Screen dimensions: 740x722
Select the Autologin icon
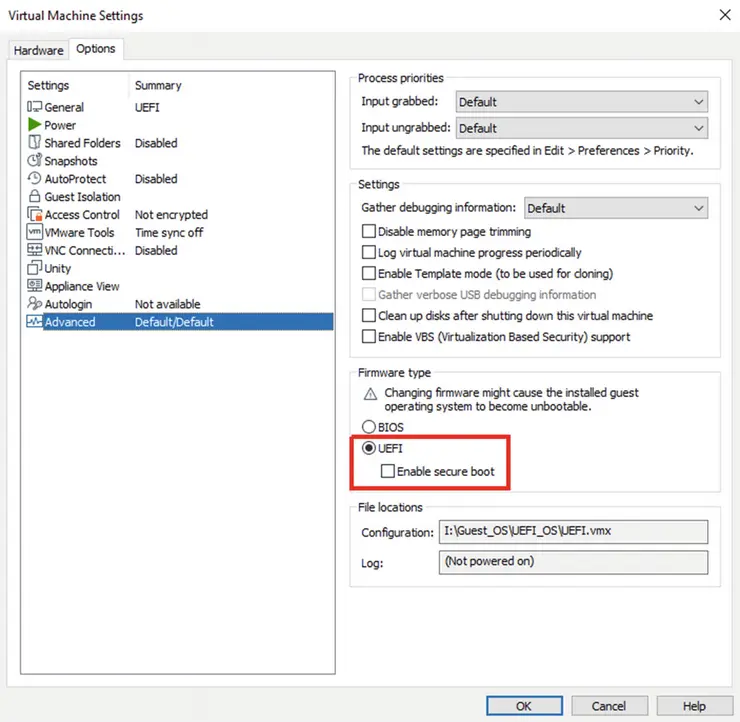click(35, 304)
